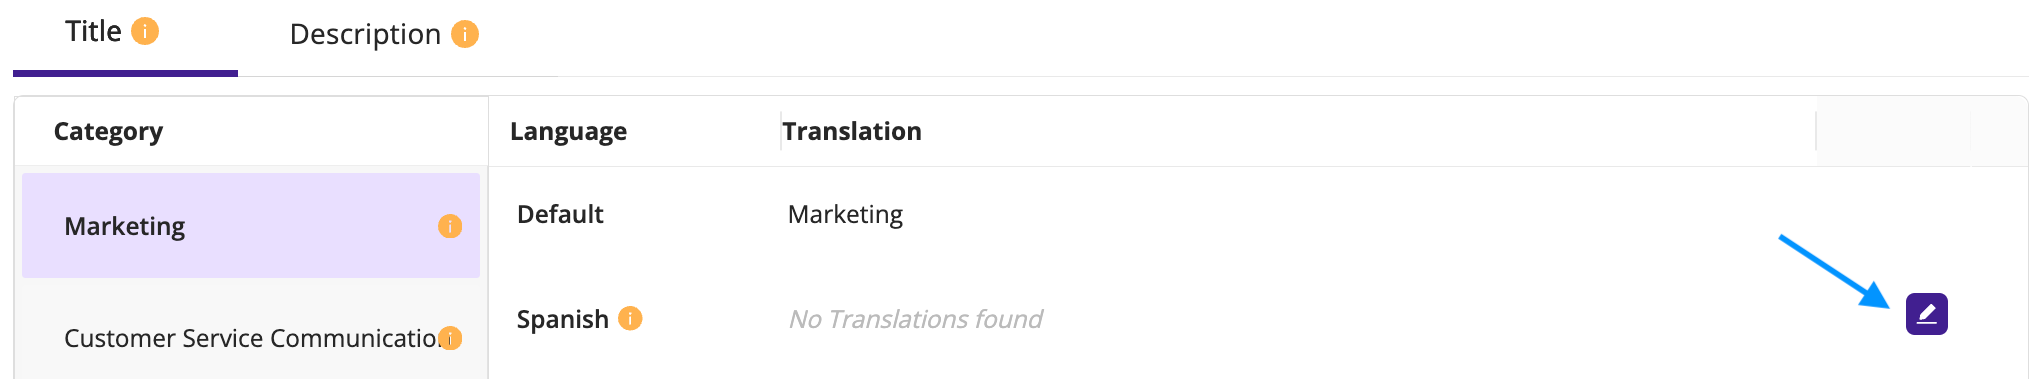Viewport: 2039px width, 379px height.
Task: Click the Category column header
Action: (108, 131)
